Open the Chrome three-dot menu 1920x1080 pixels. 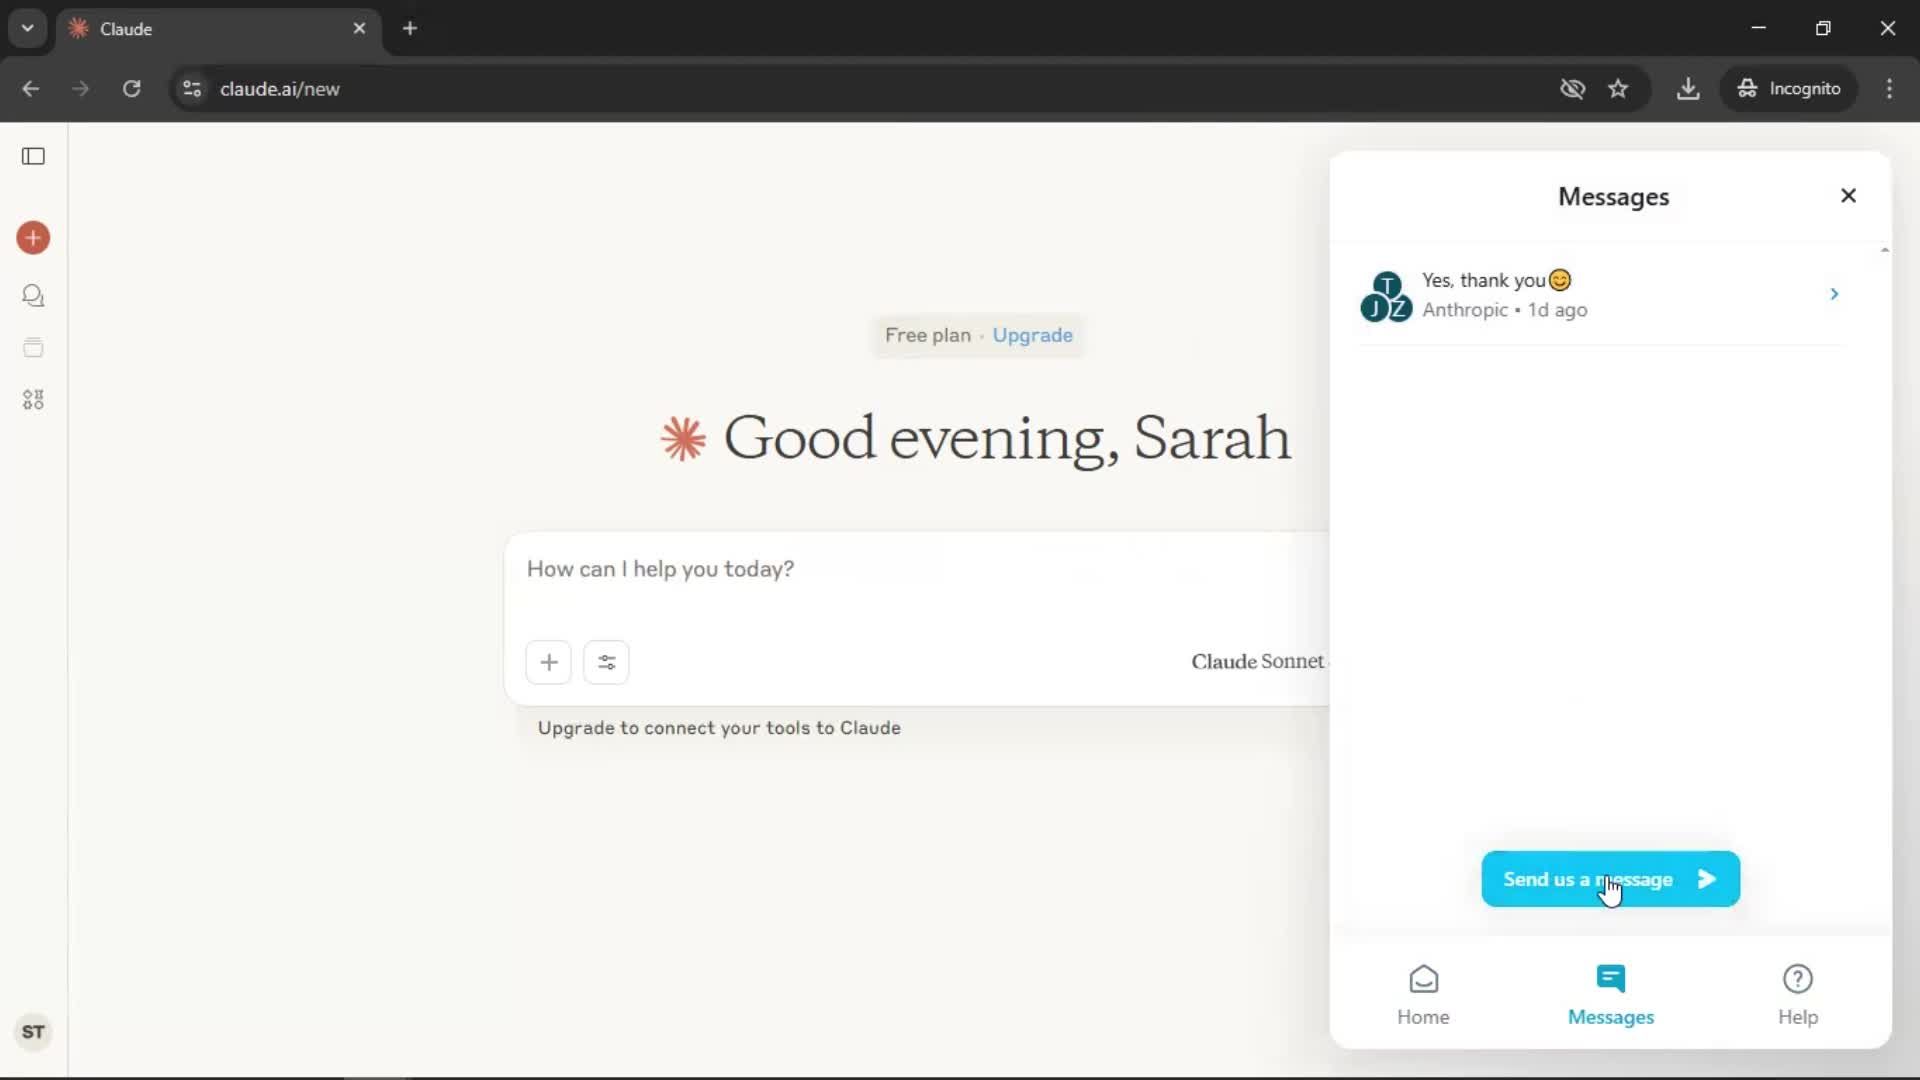pyautogui.click(x=1889, y=89)
